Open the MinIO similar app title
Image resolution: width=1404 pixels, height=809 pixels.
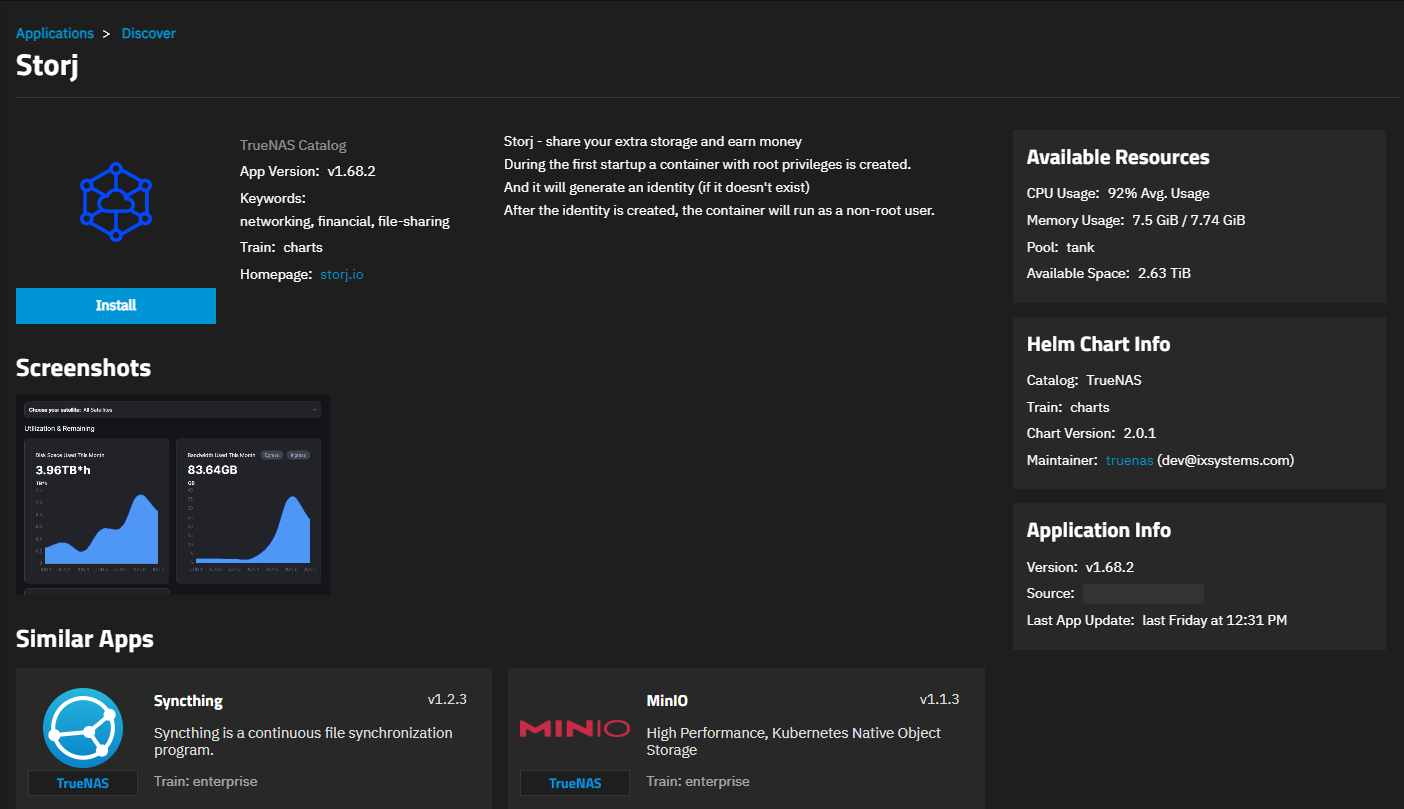667,701
